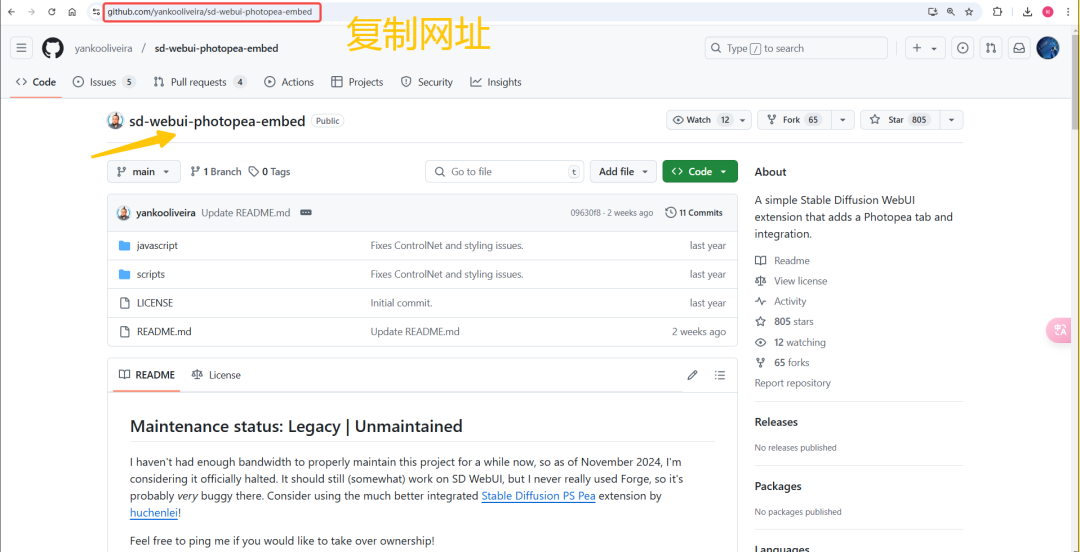Open the 0 Tags link
The height and width of the screenshot is (552, 1080).
269,172
